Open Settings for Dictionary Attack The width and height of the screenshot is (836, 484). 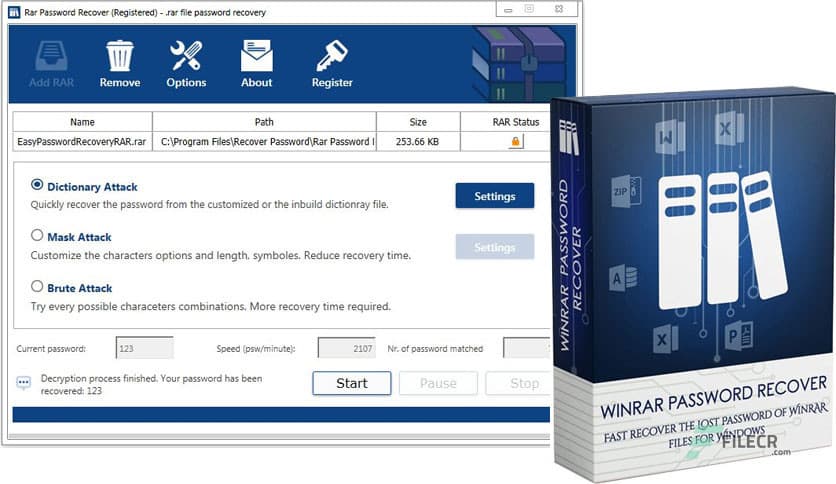[495, 196]
